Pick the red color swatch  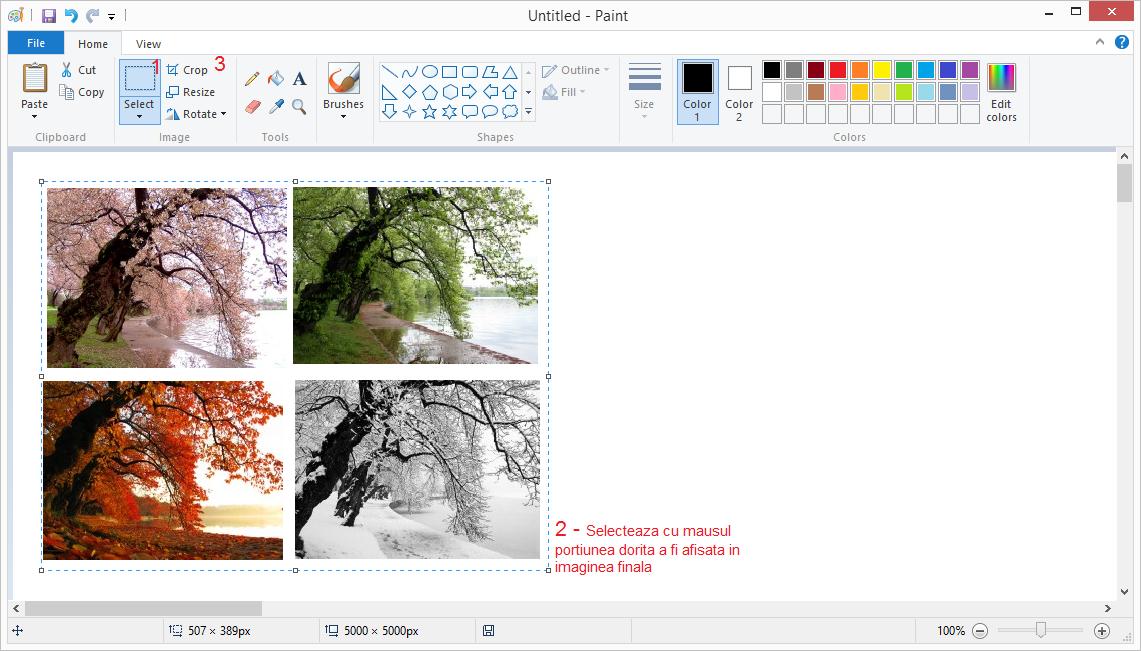[838, 70]
